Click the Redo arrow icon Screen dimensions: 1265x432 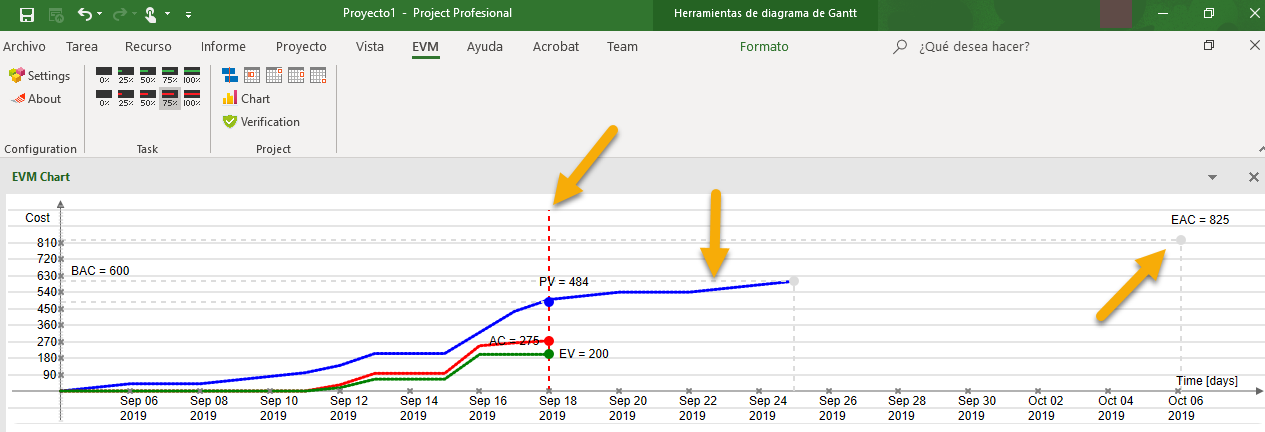[x=121, y=14]
